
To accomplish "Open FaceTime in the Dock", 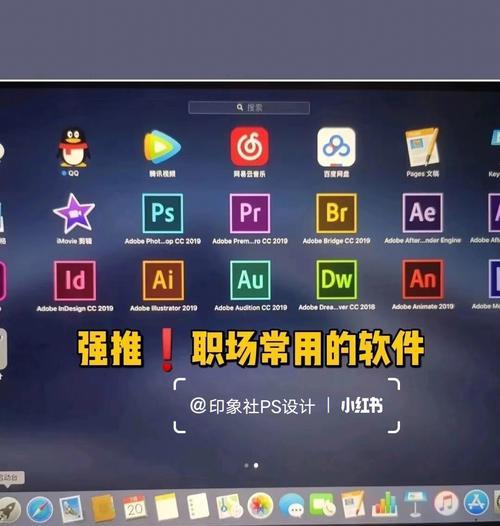I will tap(322, 505).
